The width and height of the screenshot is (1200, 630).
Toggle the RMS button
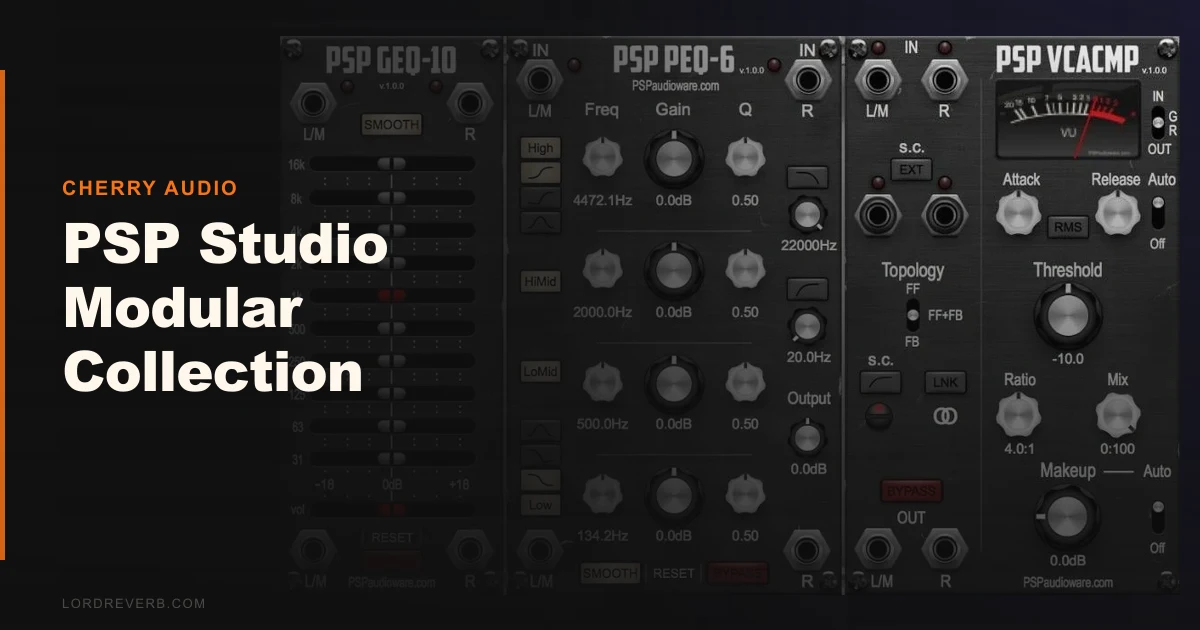coord(1068,228)
